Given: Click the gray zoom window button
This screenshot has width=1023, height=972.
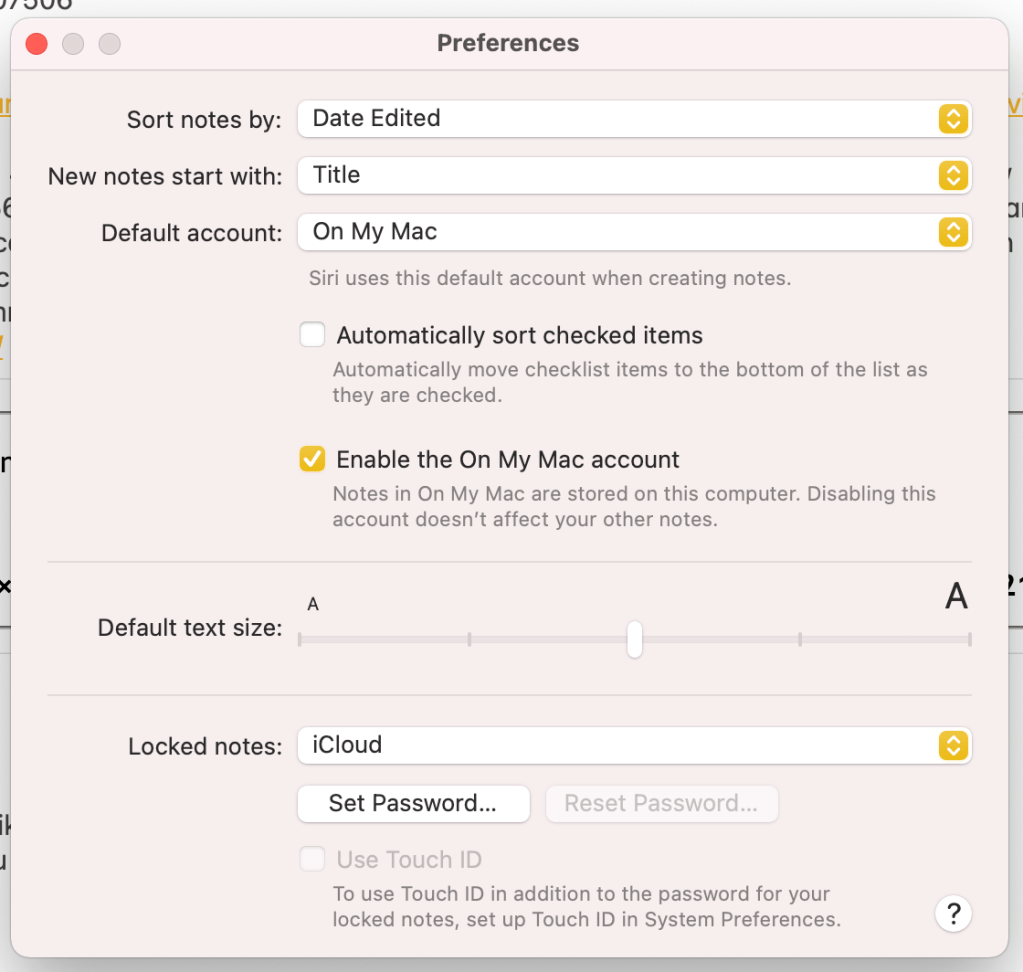Looking at the screenshot, I should [x=109, y=44].
